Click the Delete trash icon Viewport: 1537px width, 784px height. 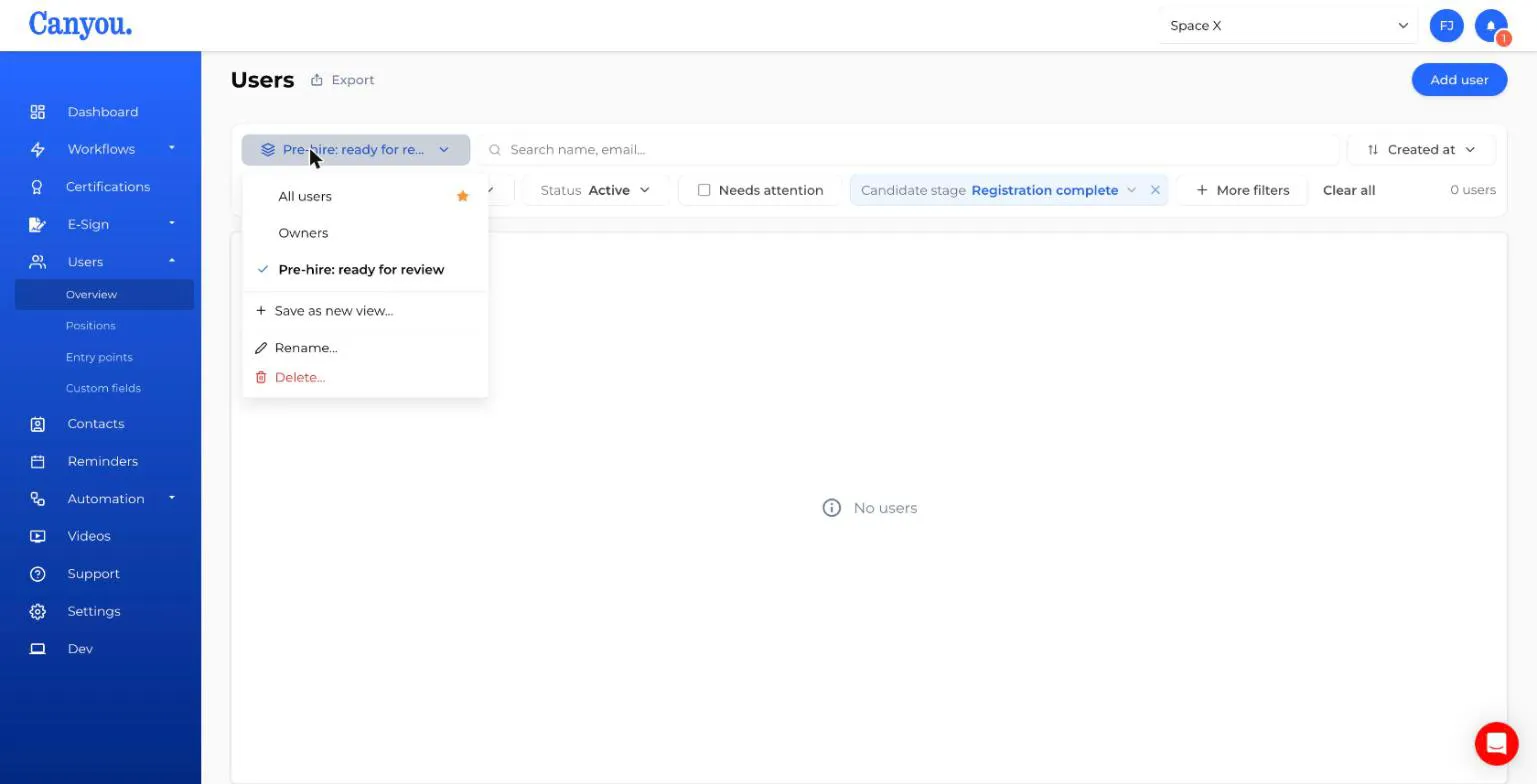point(261,377)
